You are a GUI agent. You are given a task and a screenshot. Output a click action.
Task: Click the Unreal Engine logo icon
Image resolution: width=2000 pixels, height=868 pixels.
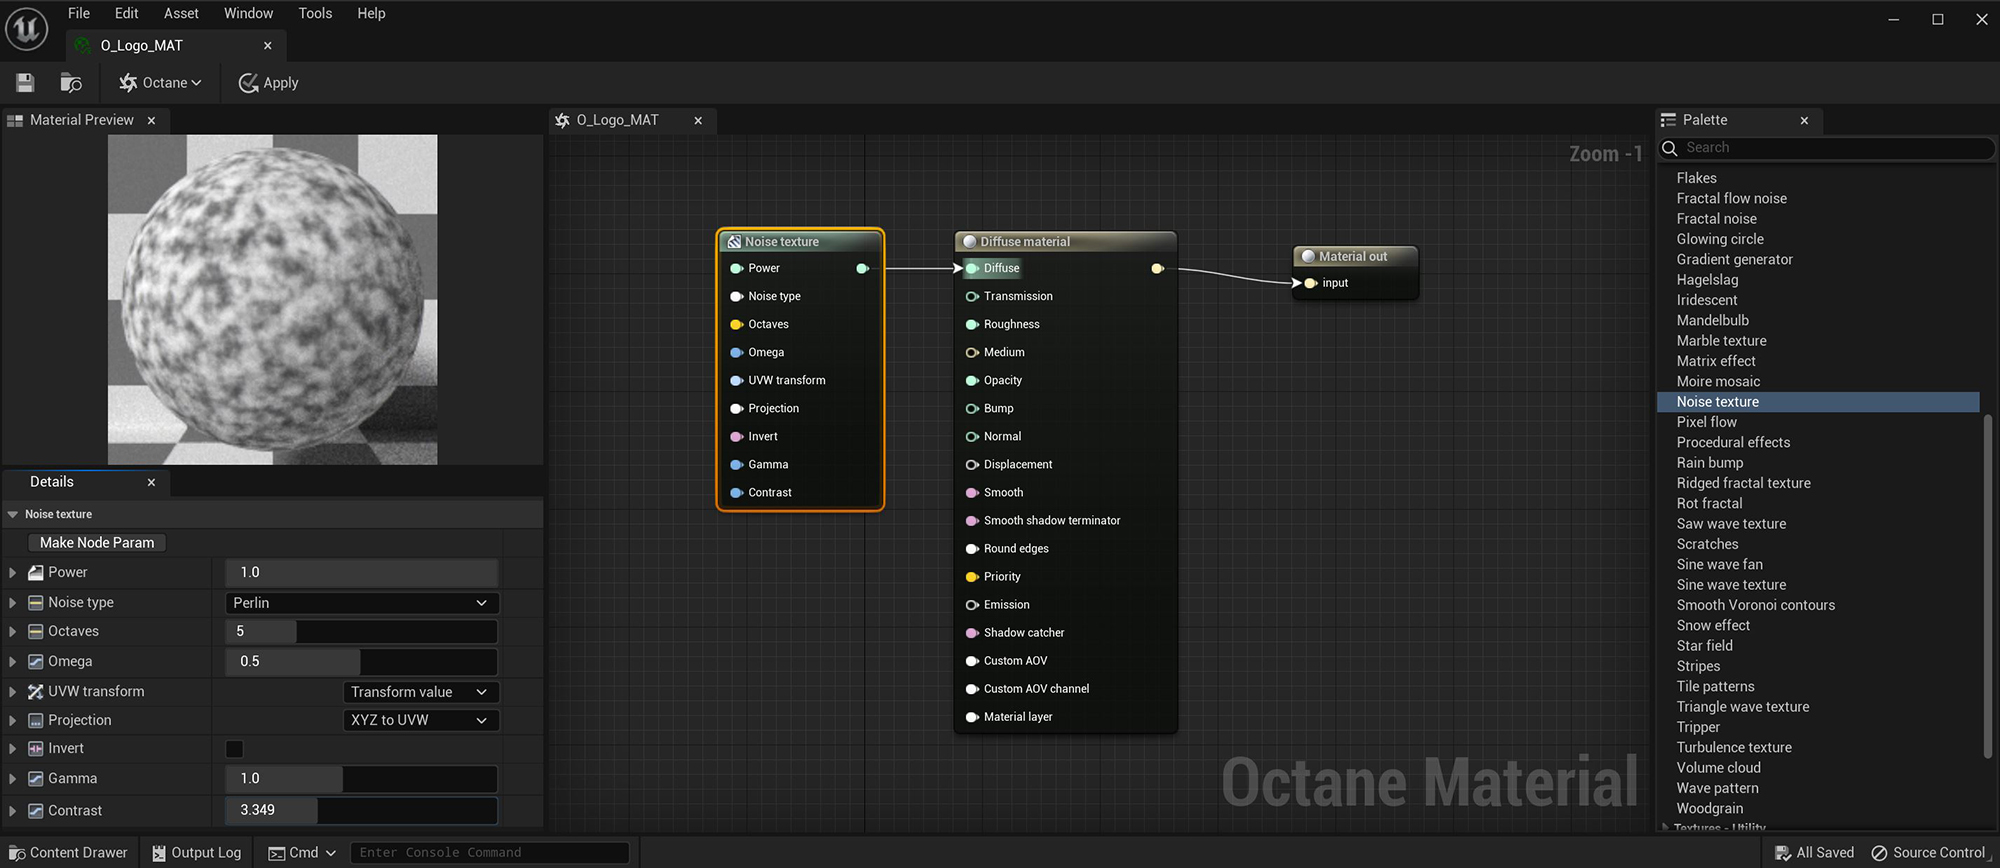27,28
